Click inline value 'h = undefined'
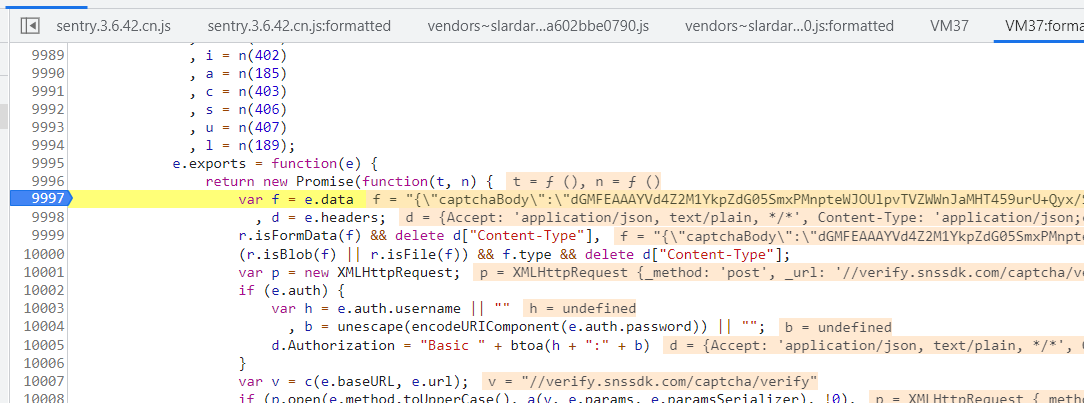1084x403 pixels. 579,308
